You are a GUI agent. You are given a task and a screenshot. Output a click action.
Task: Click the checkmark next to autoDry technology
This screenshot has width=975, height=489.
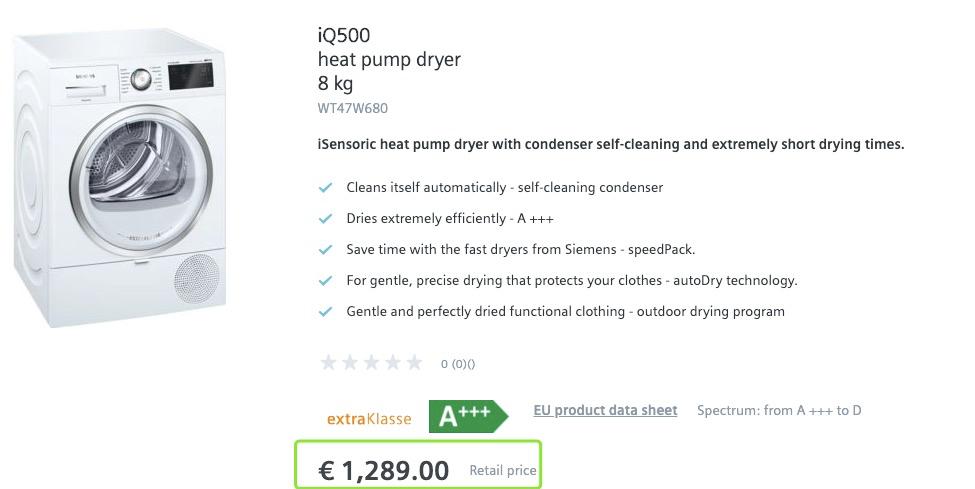(325, 280)
